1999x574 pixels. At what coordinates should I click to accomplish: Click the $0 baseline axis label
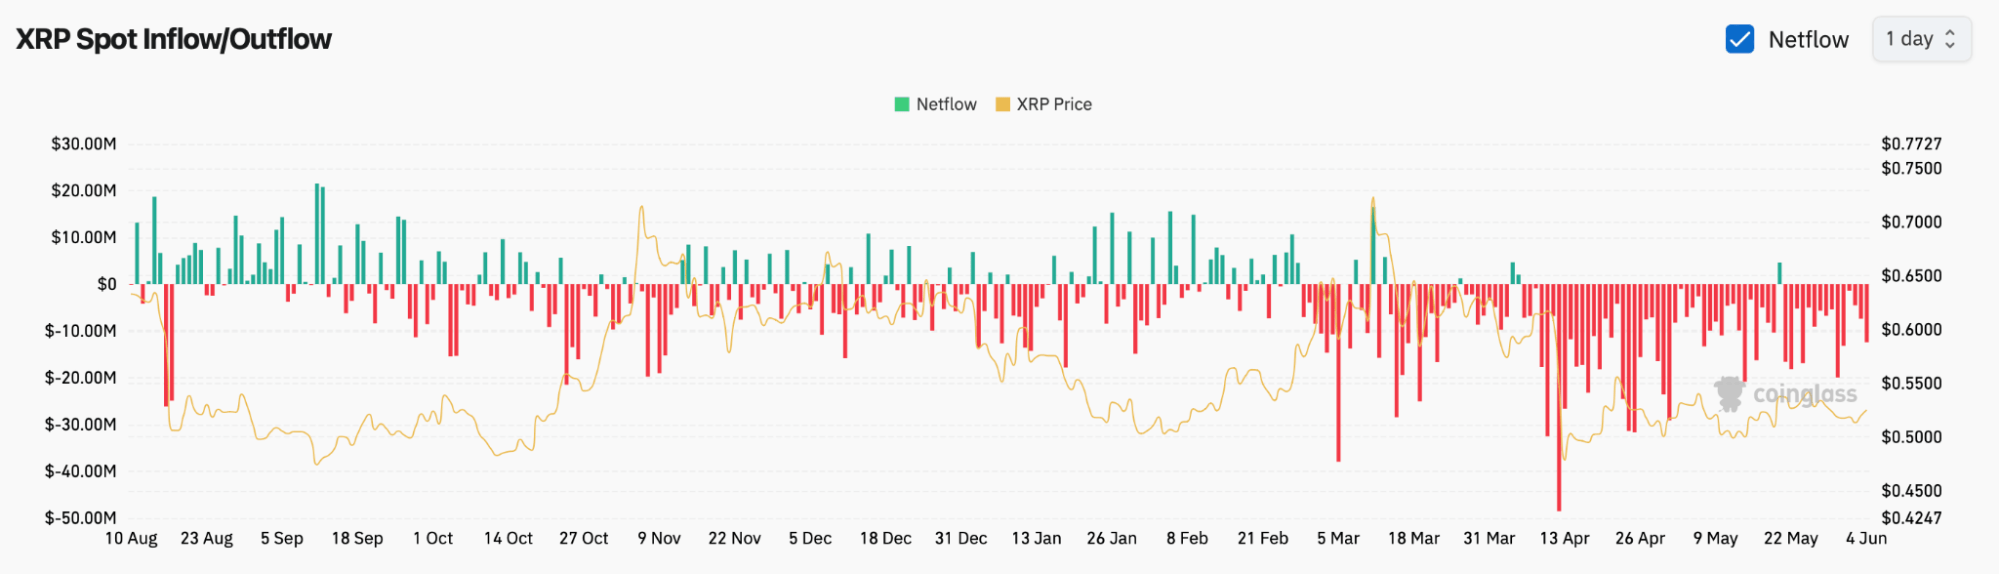click(106, 284)
